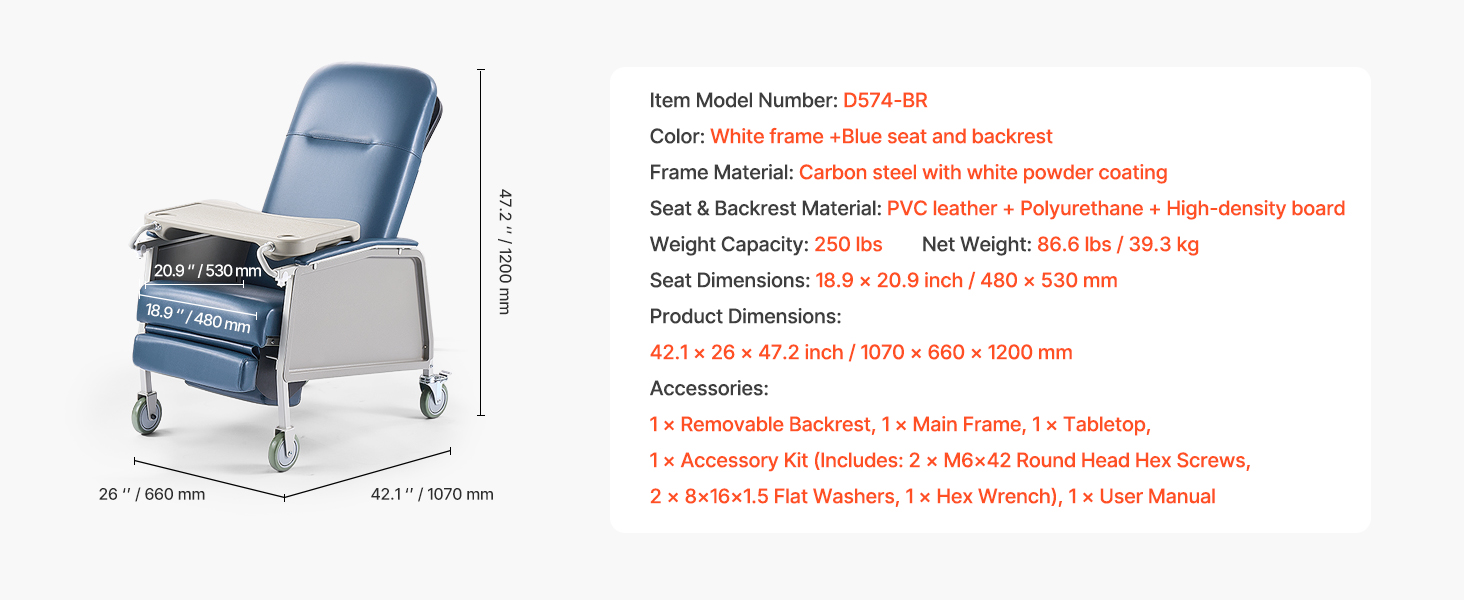
Task: Click the gray tray table on the recliner
Action: pos(250,222)
